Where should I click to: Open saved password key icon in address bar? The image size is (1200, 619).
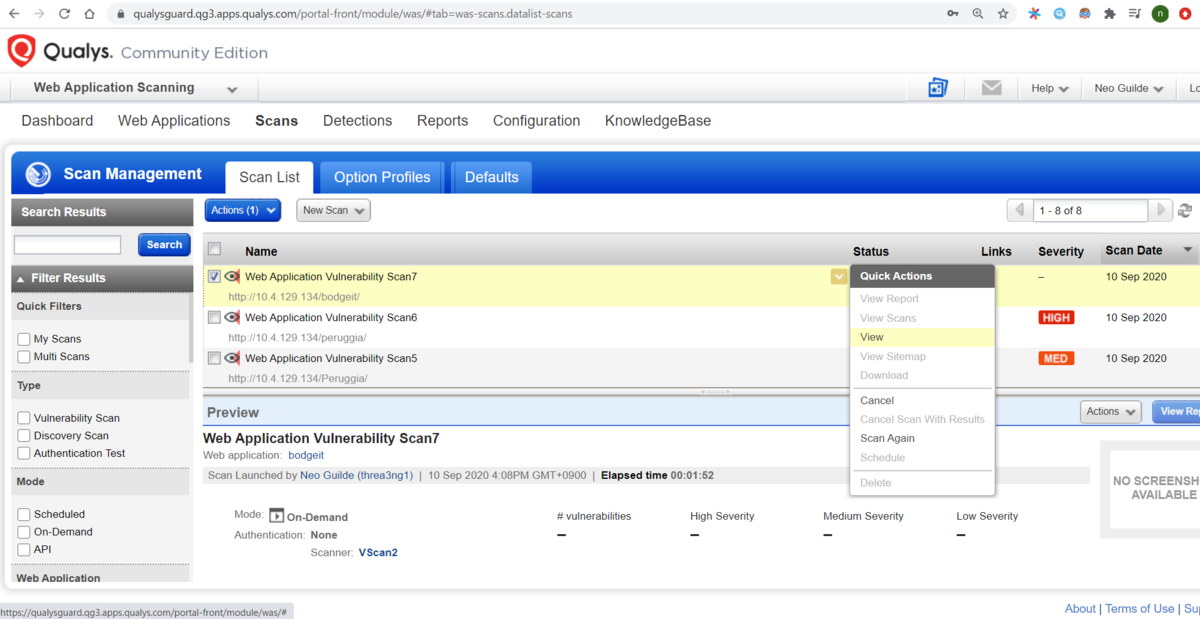tap(953, 14)
